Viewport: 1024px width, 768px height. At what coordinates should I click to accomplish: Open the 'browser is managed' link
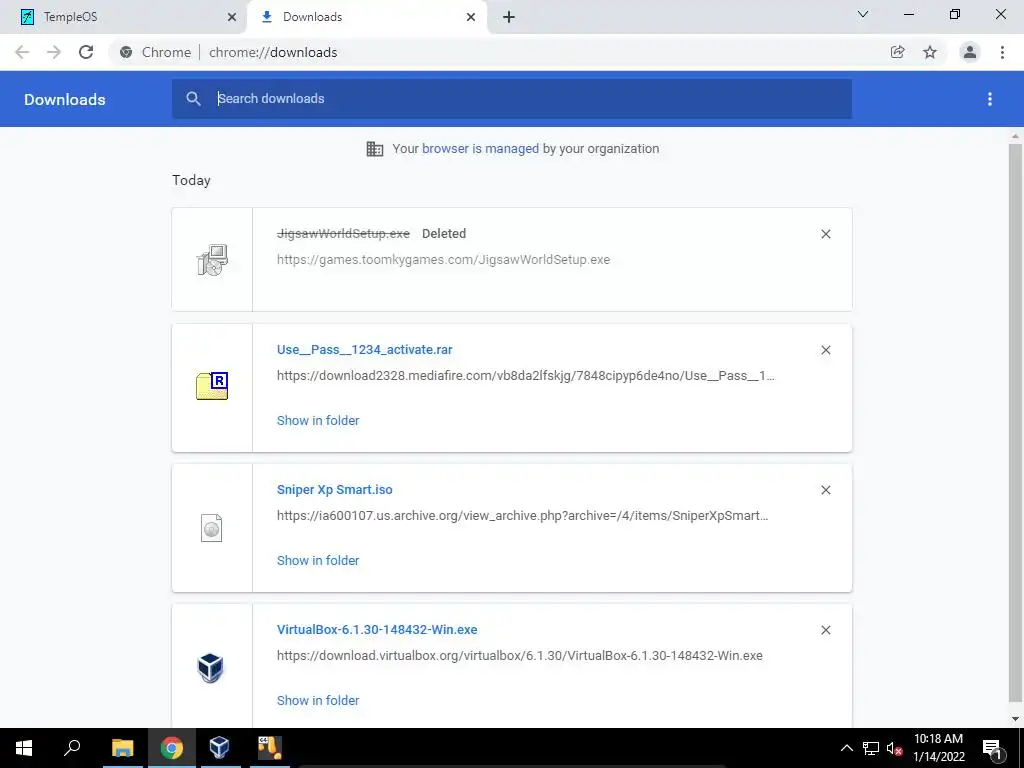[x=480, y=149]
